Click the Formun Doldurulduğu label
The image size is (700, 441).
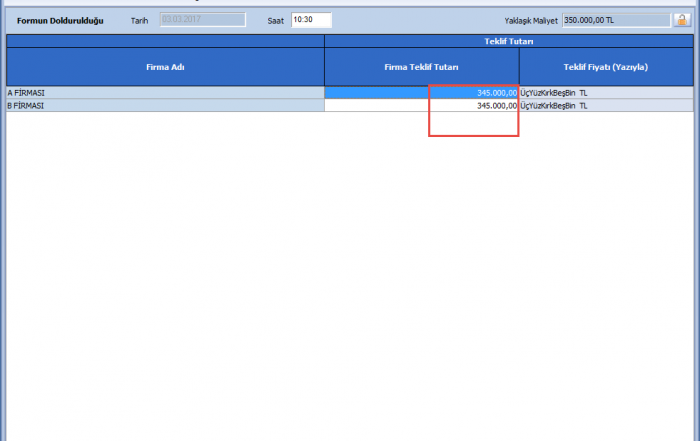60,20
